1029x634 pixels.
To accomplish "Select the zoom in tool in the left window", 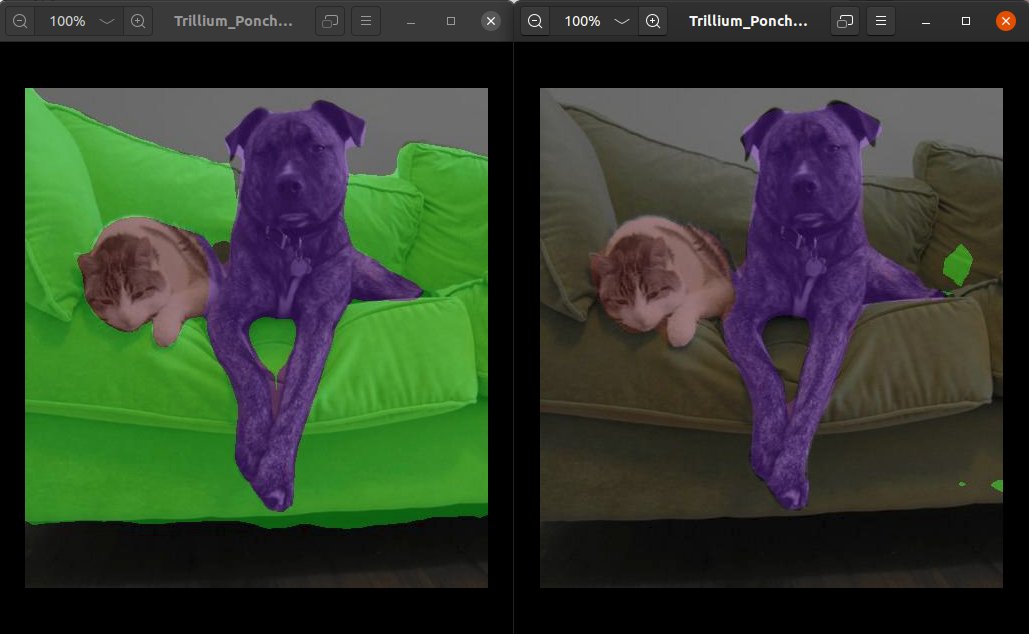I will tap(139, 20).
